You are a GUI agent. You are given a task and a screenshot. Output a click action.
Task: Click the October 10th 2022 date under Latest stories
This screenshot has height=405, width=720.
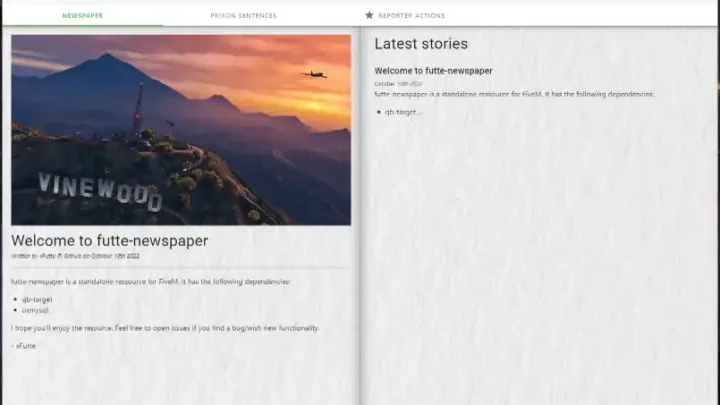(x=398, y=84)
